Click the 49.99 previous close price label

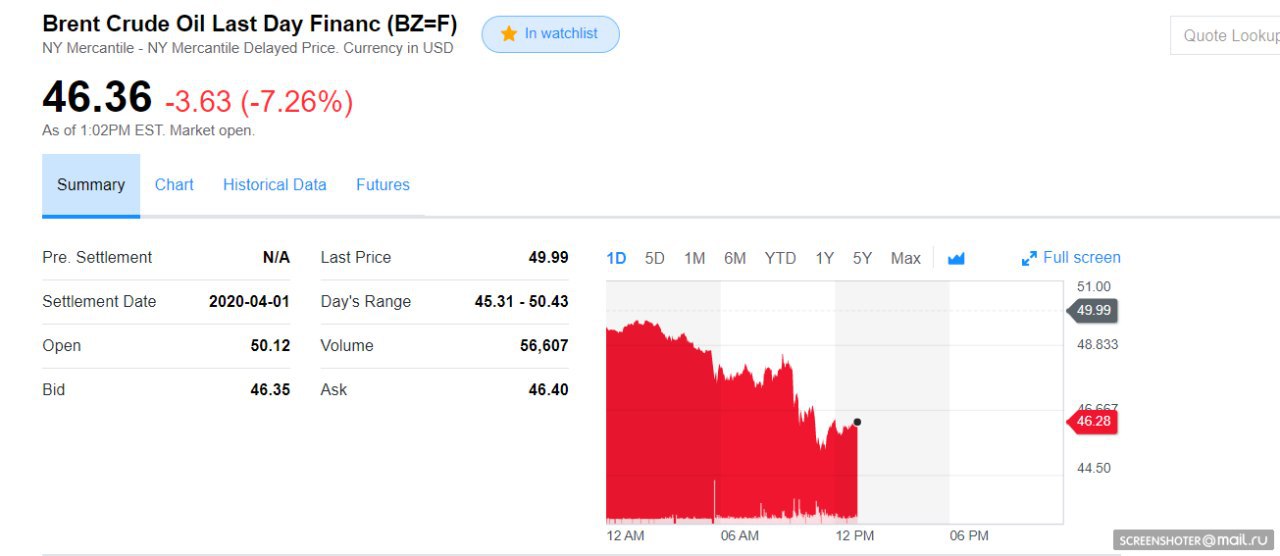point(1092,310)
